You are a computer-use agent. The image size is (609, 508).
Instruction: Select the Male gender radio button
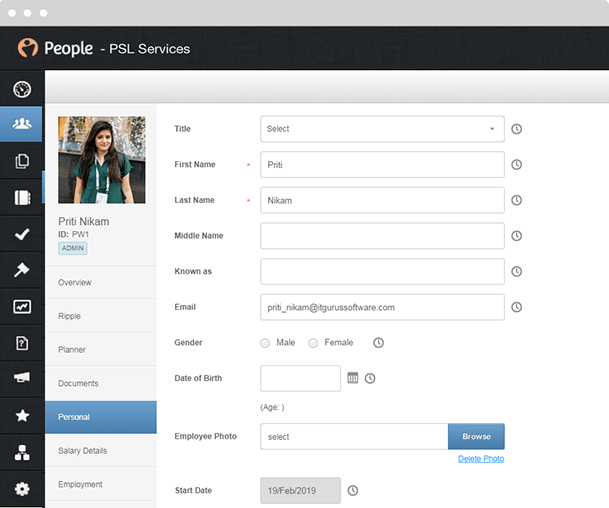coord(265,343)
